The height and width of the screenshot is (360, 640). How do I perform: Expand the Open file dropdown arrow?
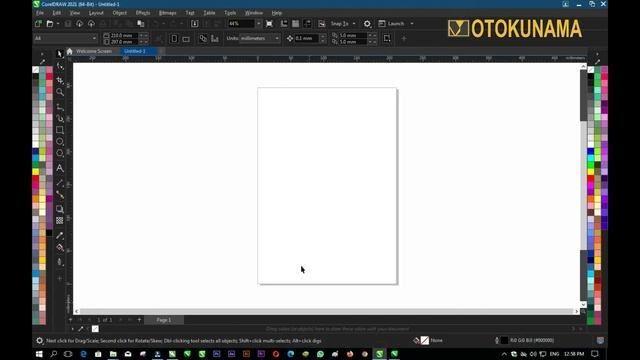tap(58, 24)
